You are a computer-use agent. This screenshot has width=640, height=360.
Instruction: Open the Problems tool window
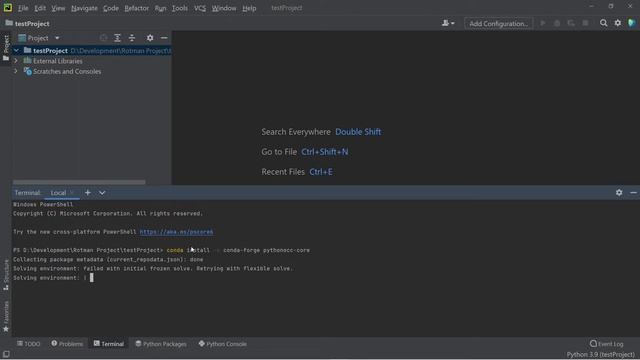67,344
